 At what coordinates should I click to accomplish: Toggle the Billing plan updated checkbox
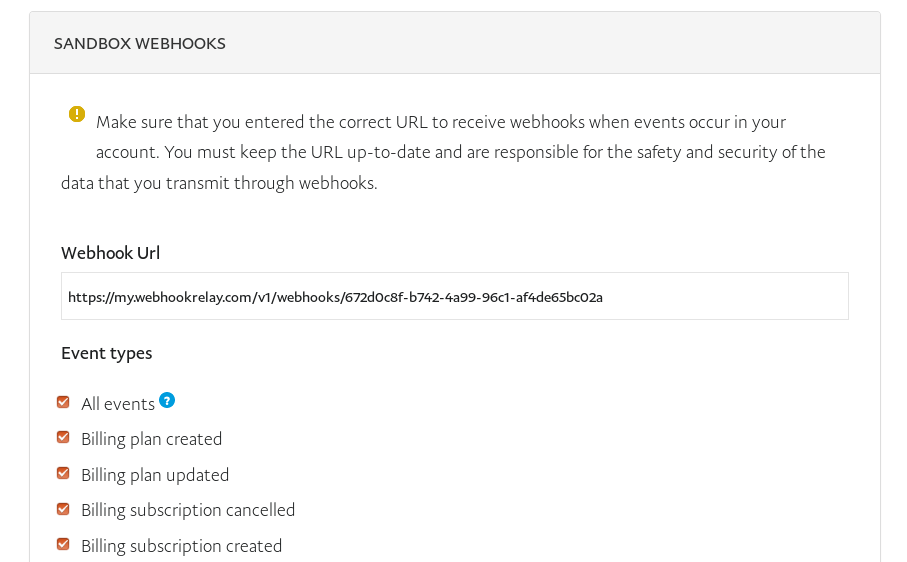(x=63, y=473)
